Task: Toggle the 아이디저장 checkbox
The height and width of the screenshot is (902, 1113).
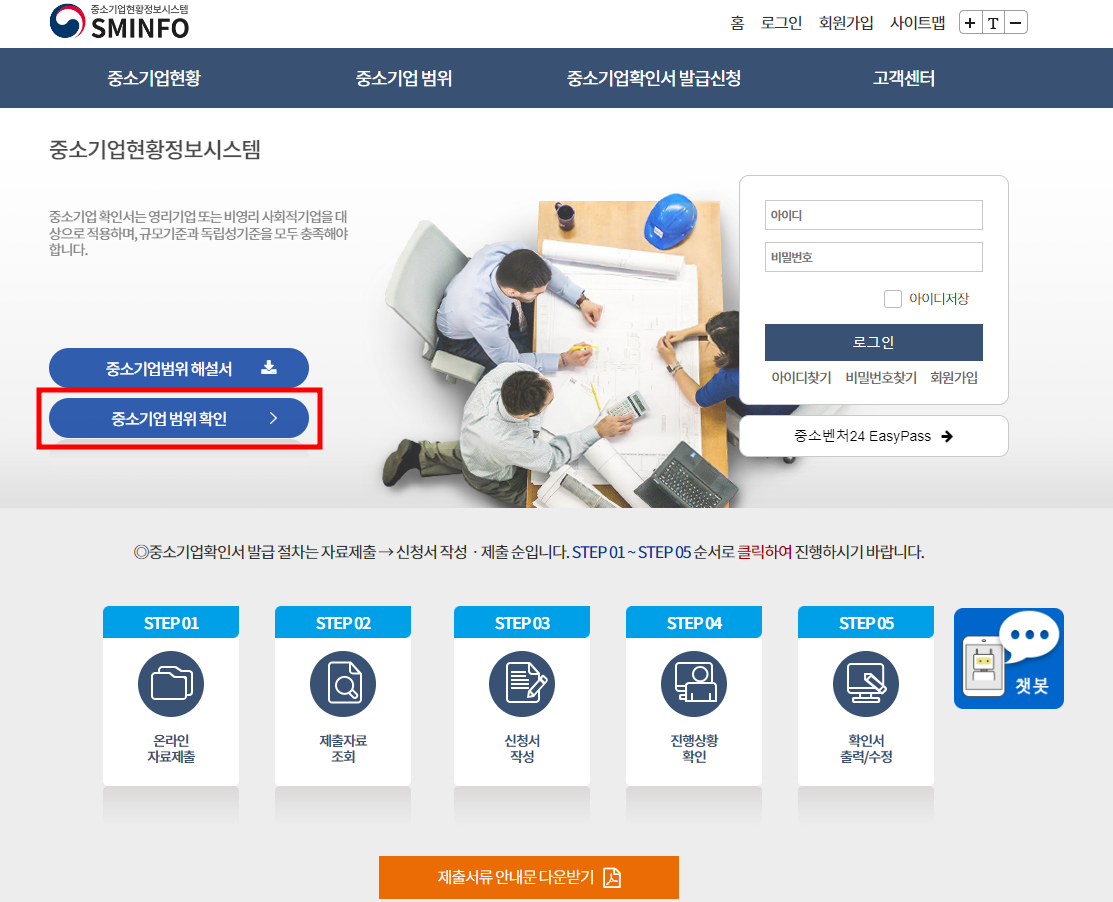Action: tap(892, 299)
